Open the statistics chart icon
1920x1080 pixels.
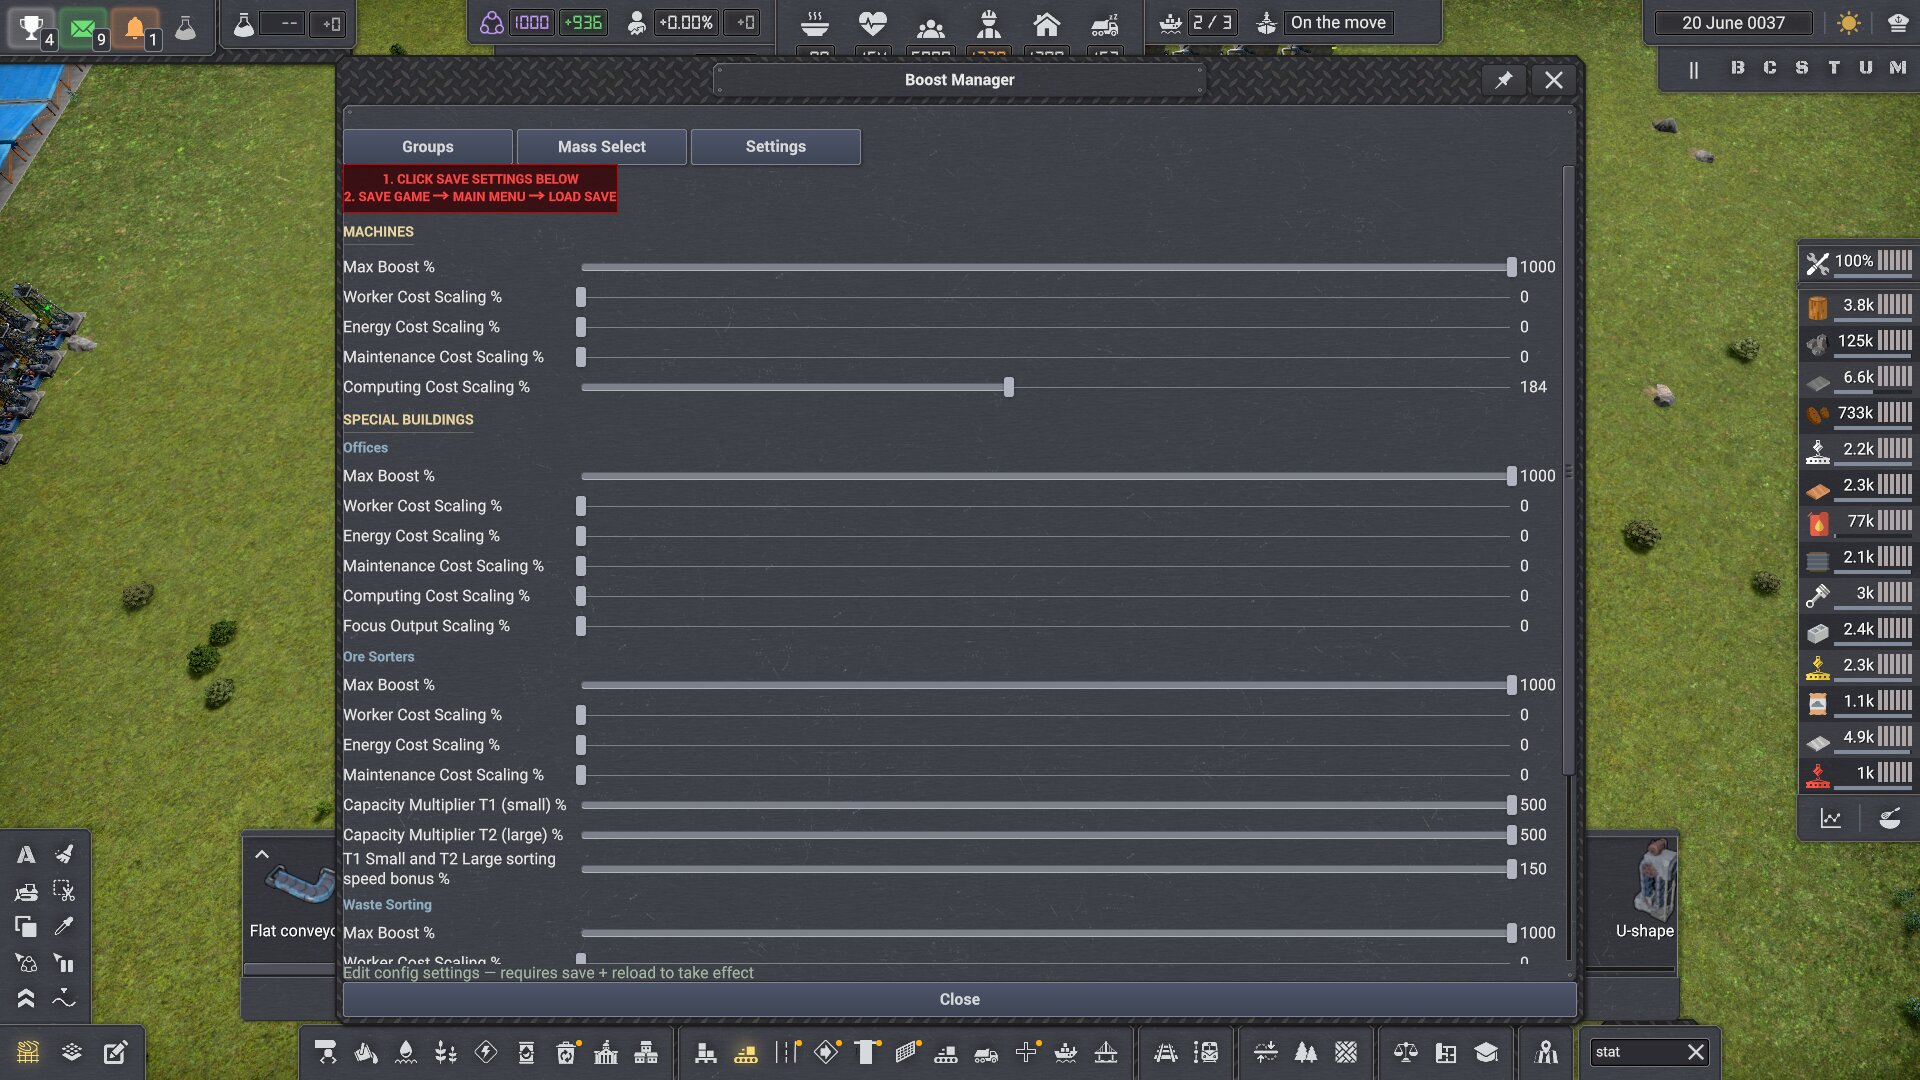(1830, 818)
